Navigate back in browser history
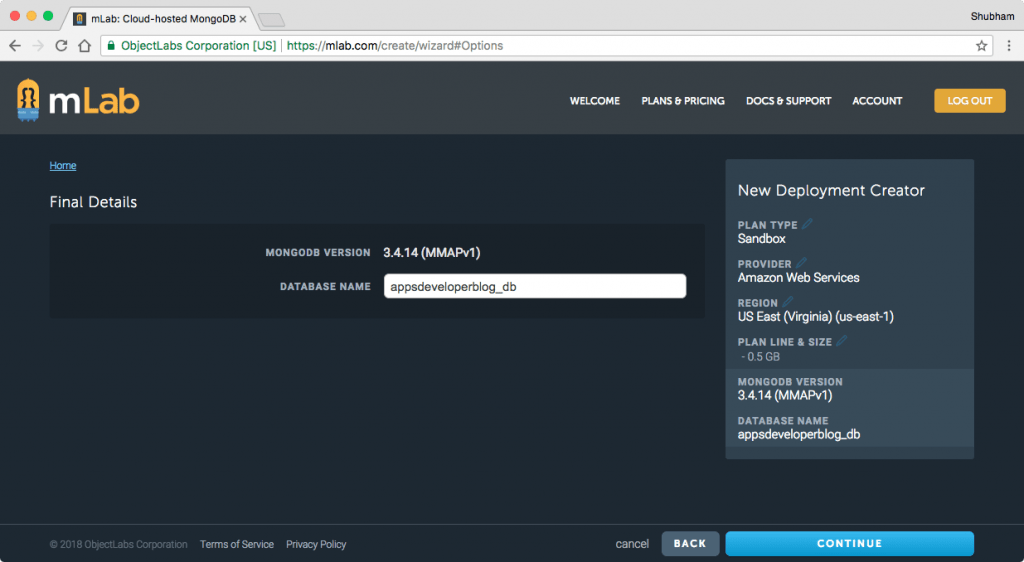 [15, 45]
